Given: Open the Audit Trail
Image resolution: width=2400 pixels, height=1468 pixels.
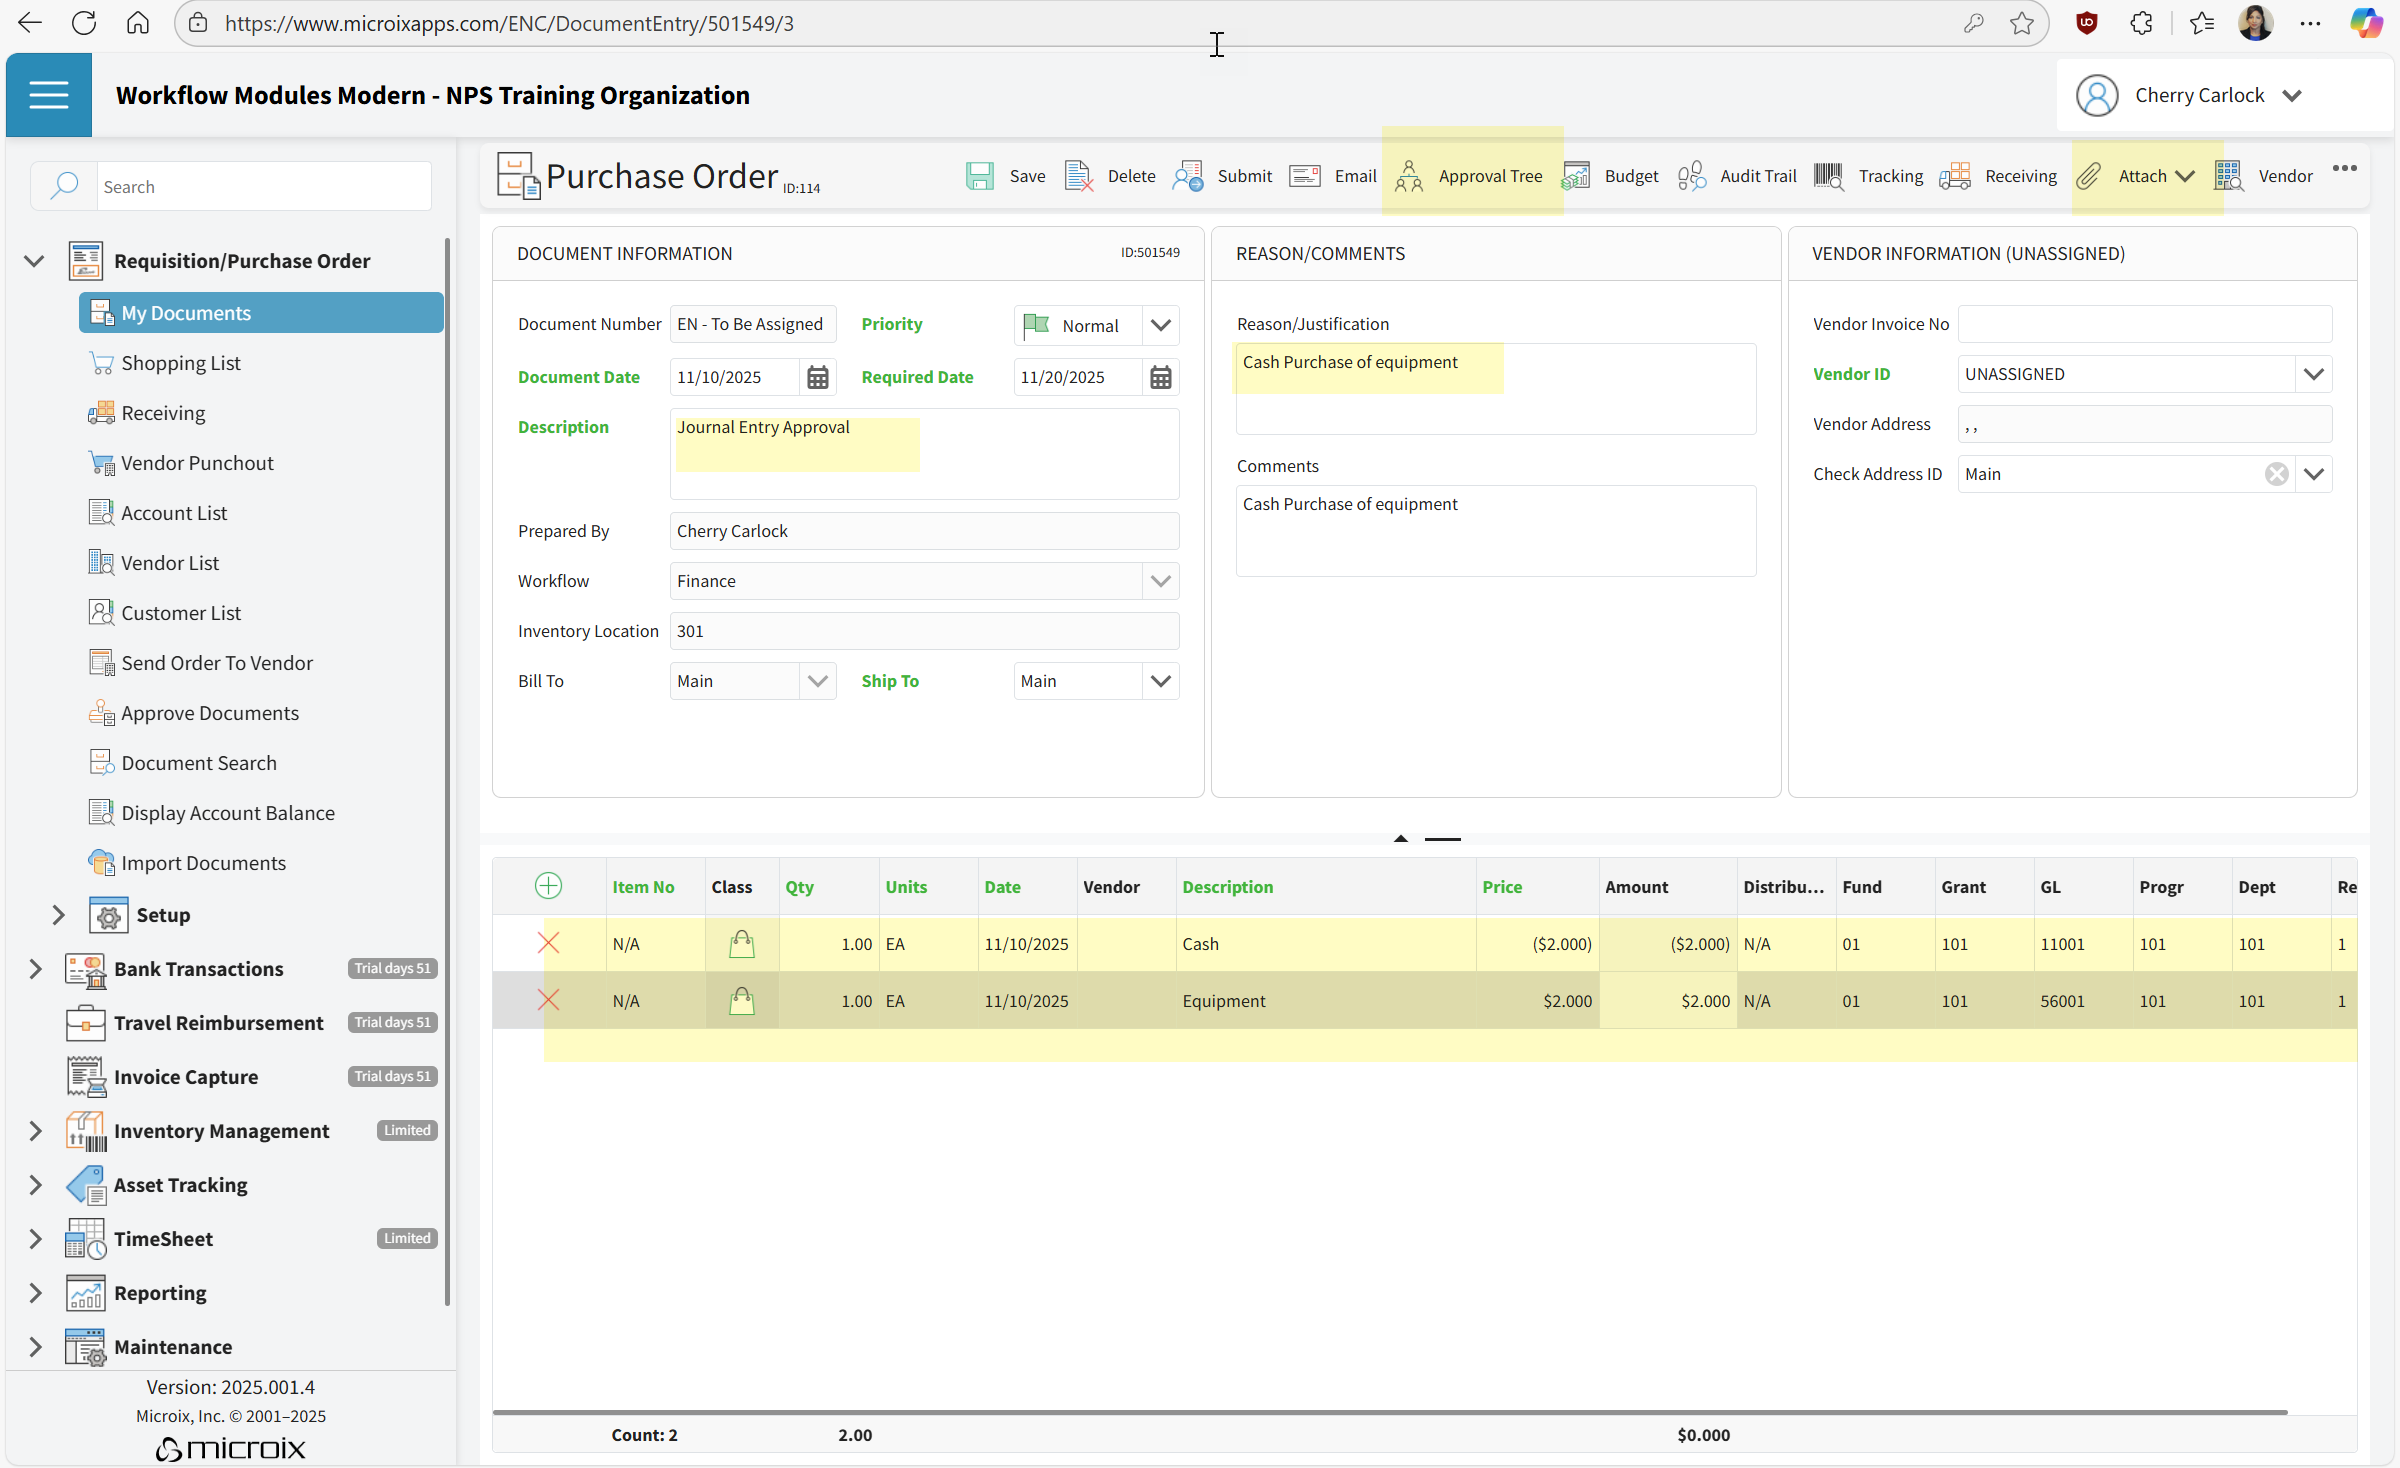Looking at the screenshot, I should 1737,176.
